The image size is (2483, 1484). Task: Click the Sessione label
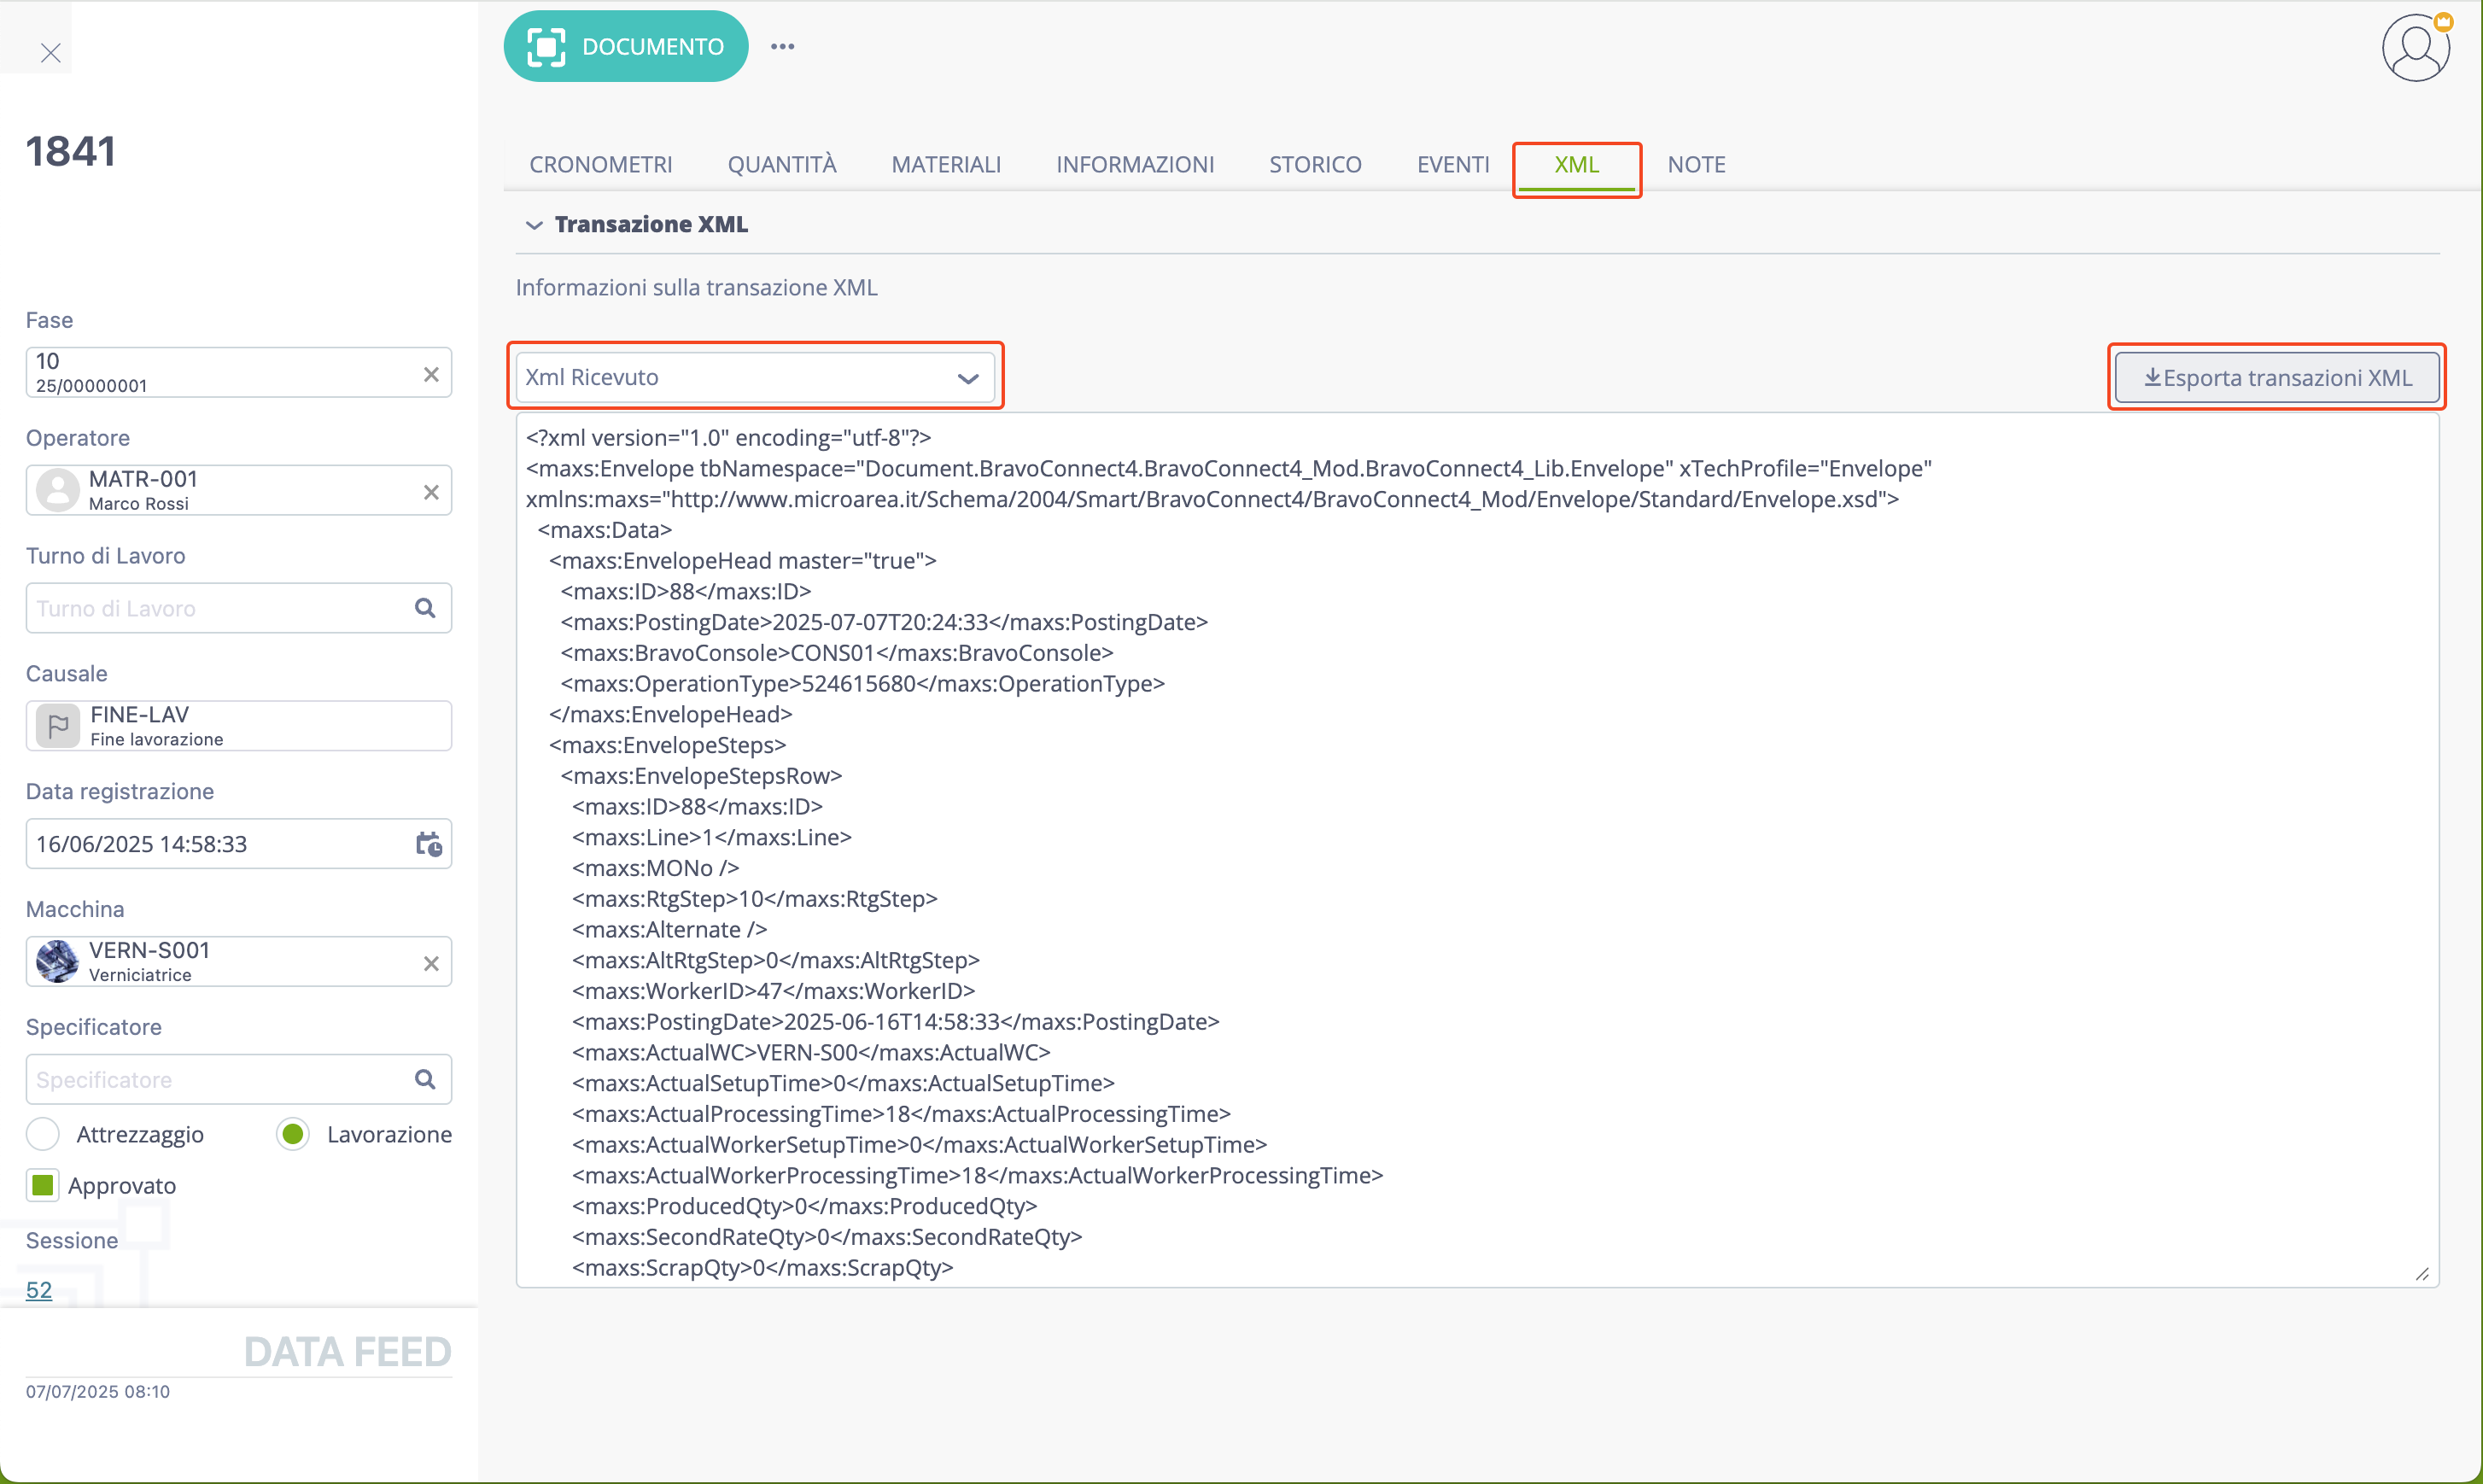pyautogui.click(x=72, y=1240)
